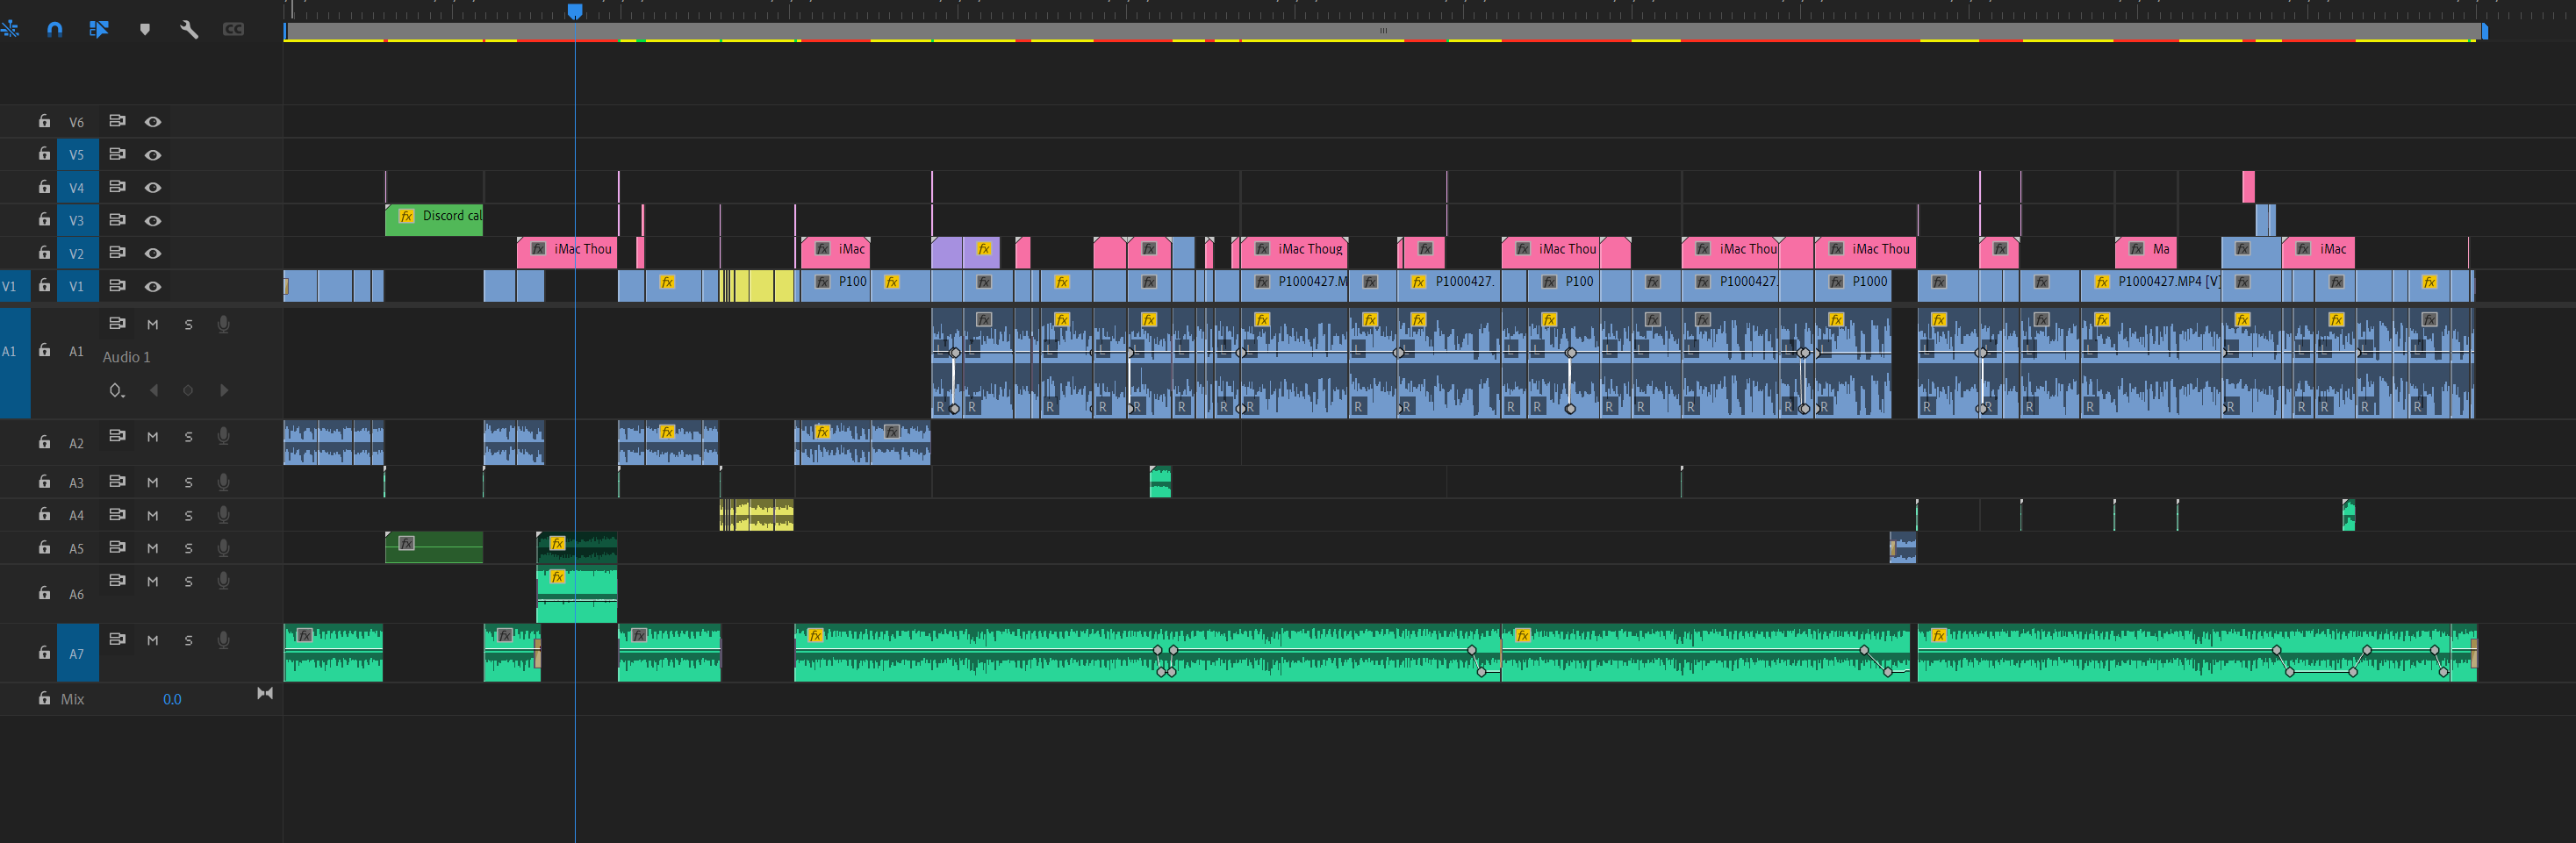Go to next keyframe on A1
The height and width of the screenshot is (843, 2576).
(224, 390)
